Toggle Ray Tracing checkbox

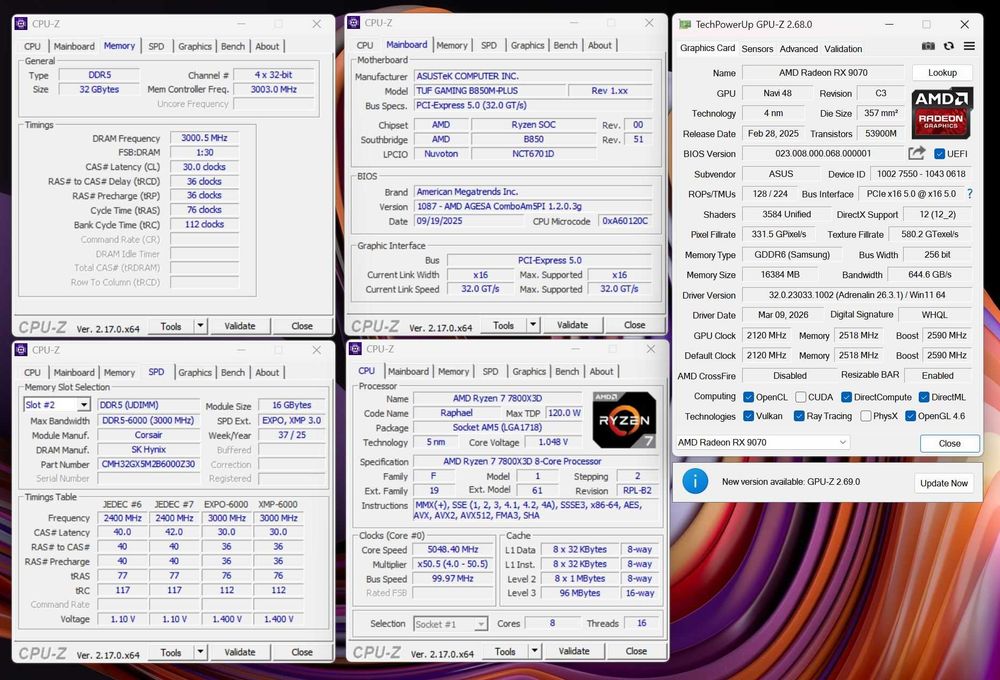click(x=799, y=416)
